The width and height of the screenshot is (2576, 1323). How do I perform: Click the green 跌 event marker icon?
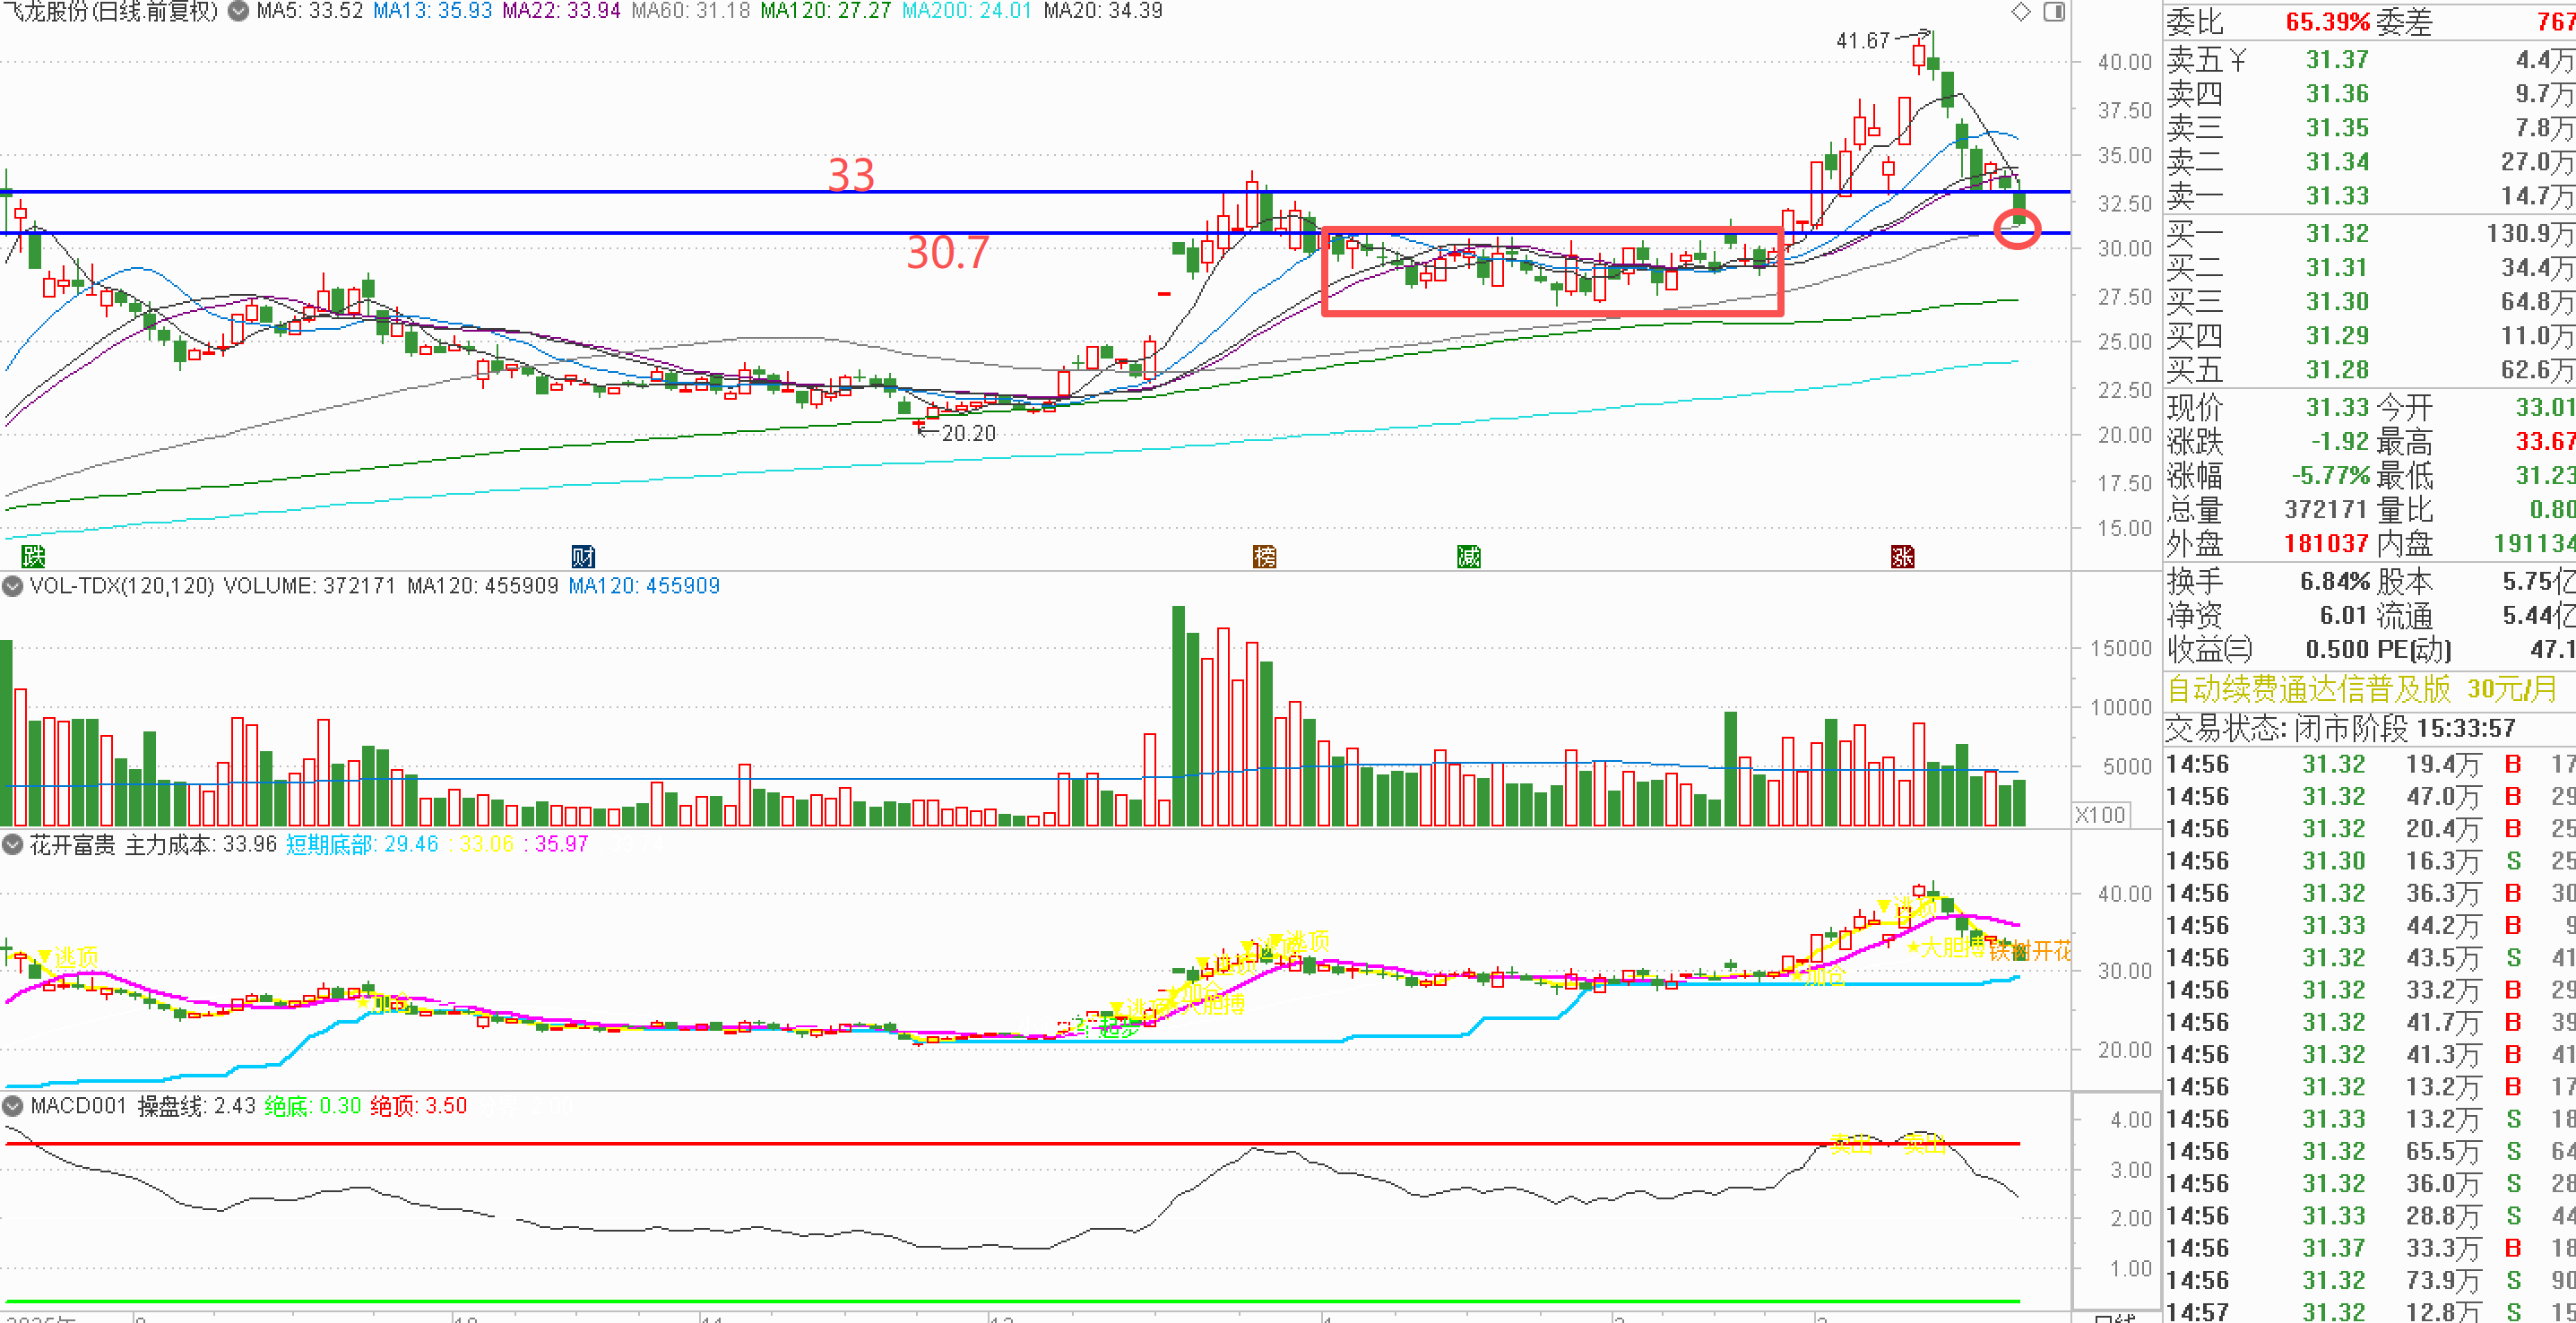[33, 556]
